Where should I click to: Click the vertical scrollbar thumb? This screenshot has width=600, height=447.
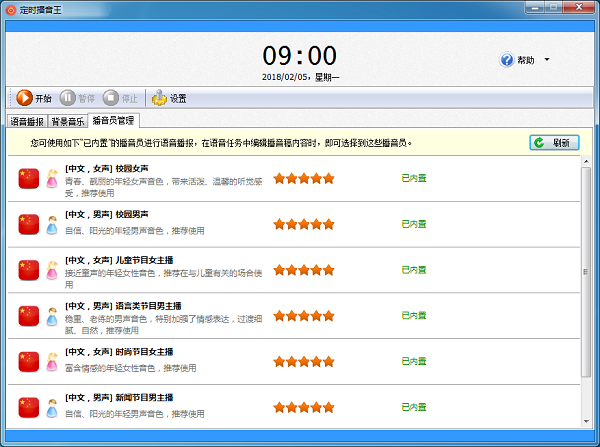point(586,272)
